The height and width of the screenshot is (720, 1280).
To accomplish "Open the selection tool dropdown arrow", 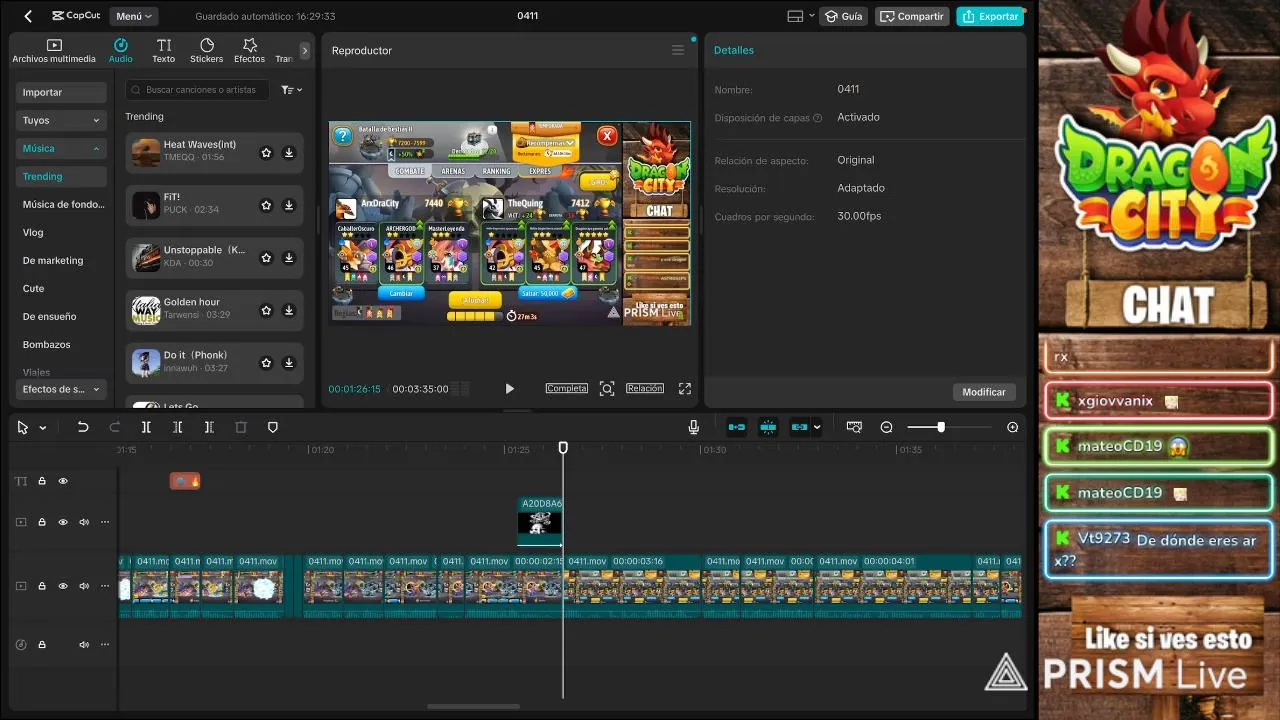I will coord(43,428).
